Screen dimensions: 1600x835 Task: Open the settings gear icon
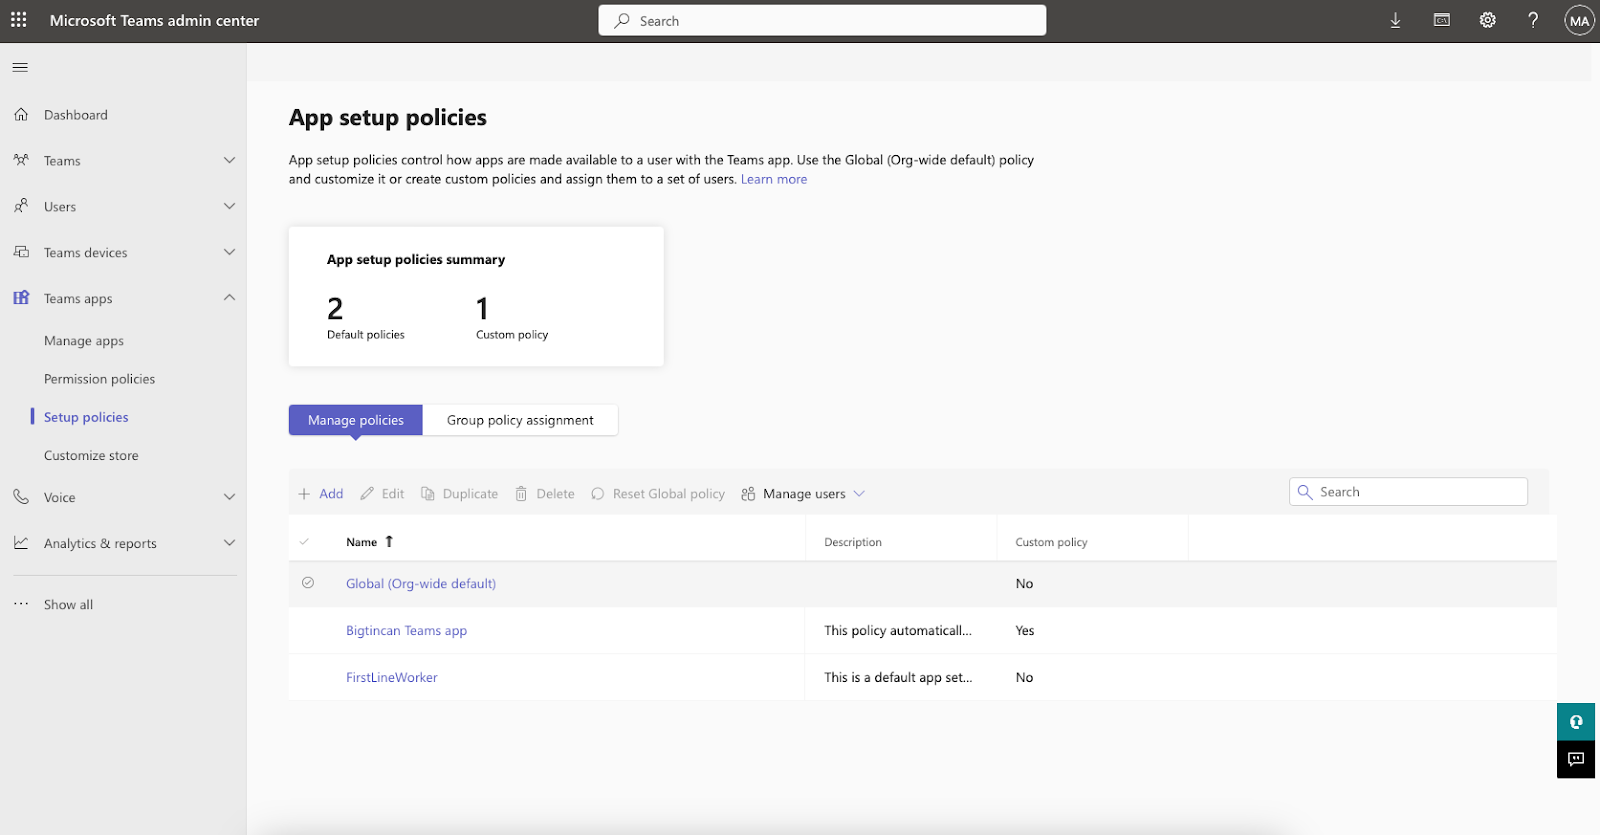tap(1487, 20)
